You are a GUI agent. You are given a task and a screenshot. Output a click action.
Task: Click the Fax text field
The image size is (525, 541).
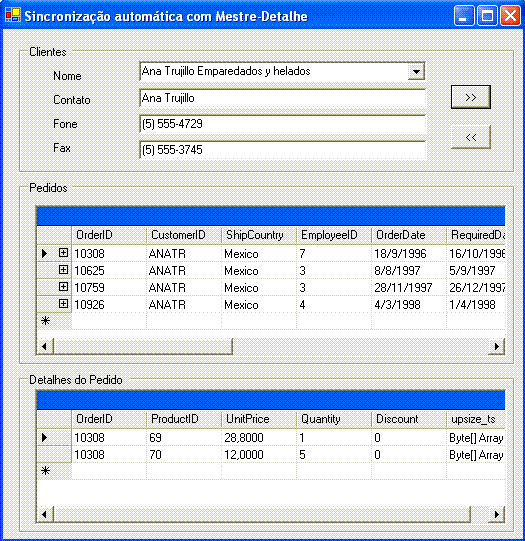click(x=283, y=150)
